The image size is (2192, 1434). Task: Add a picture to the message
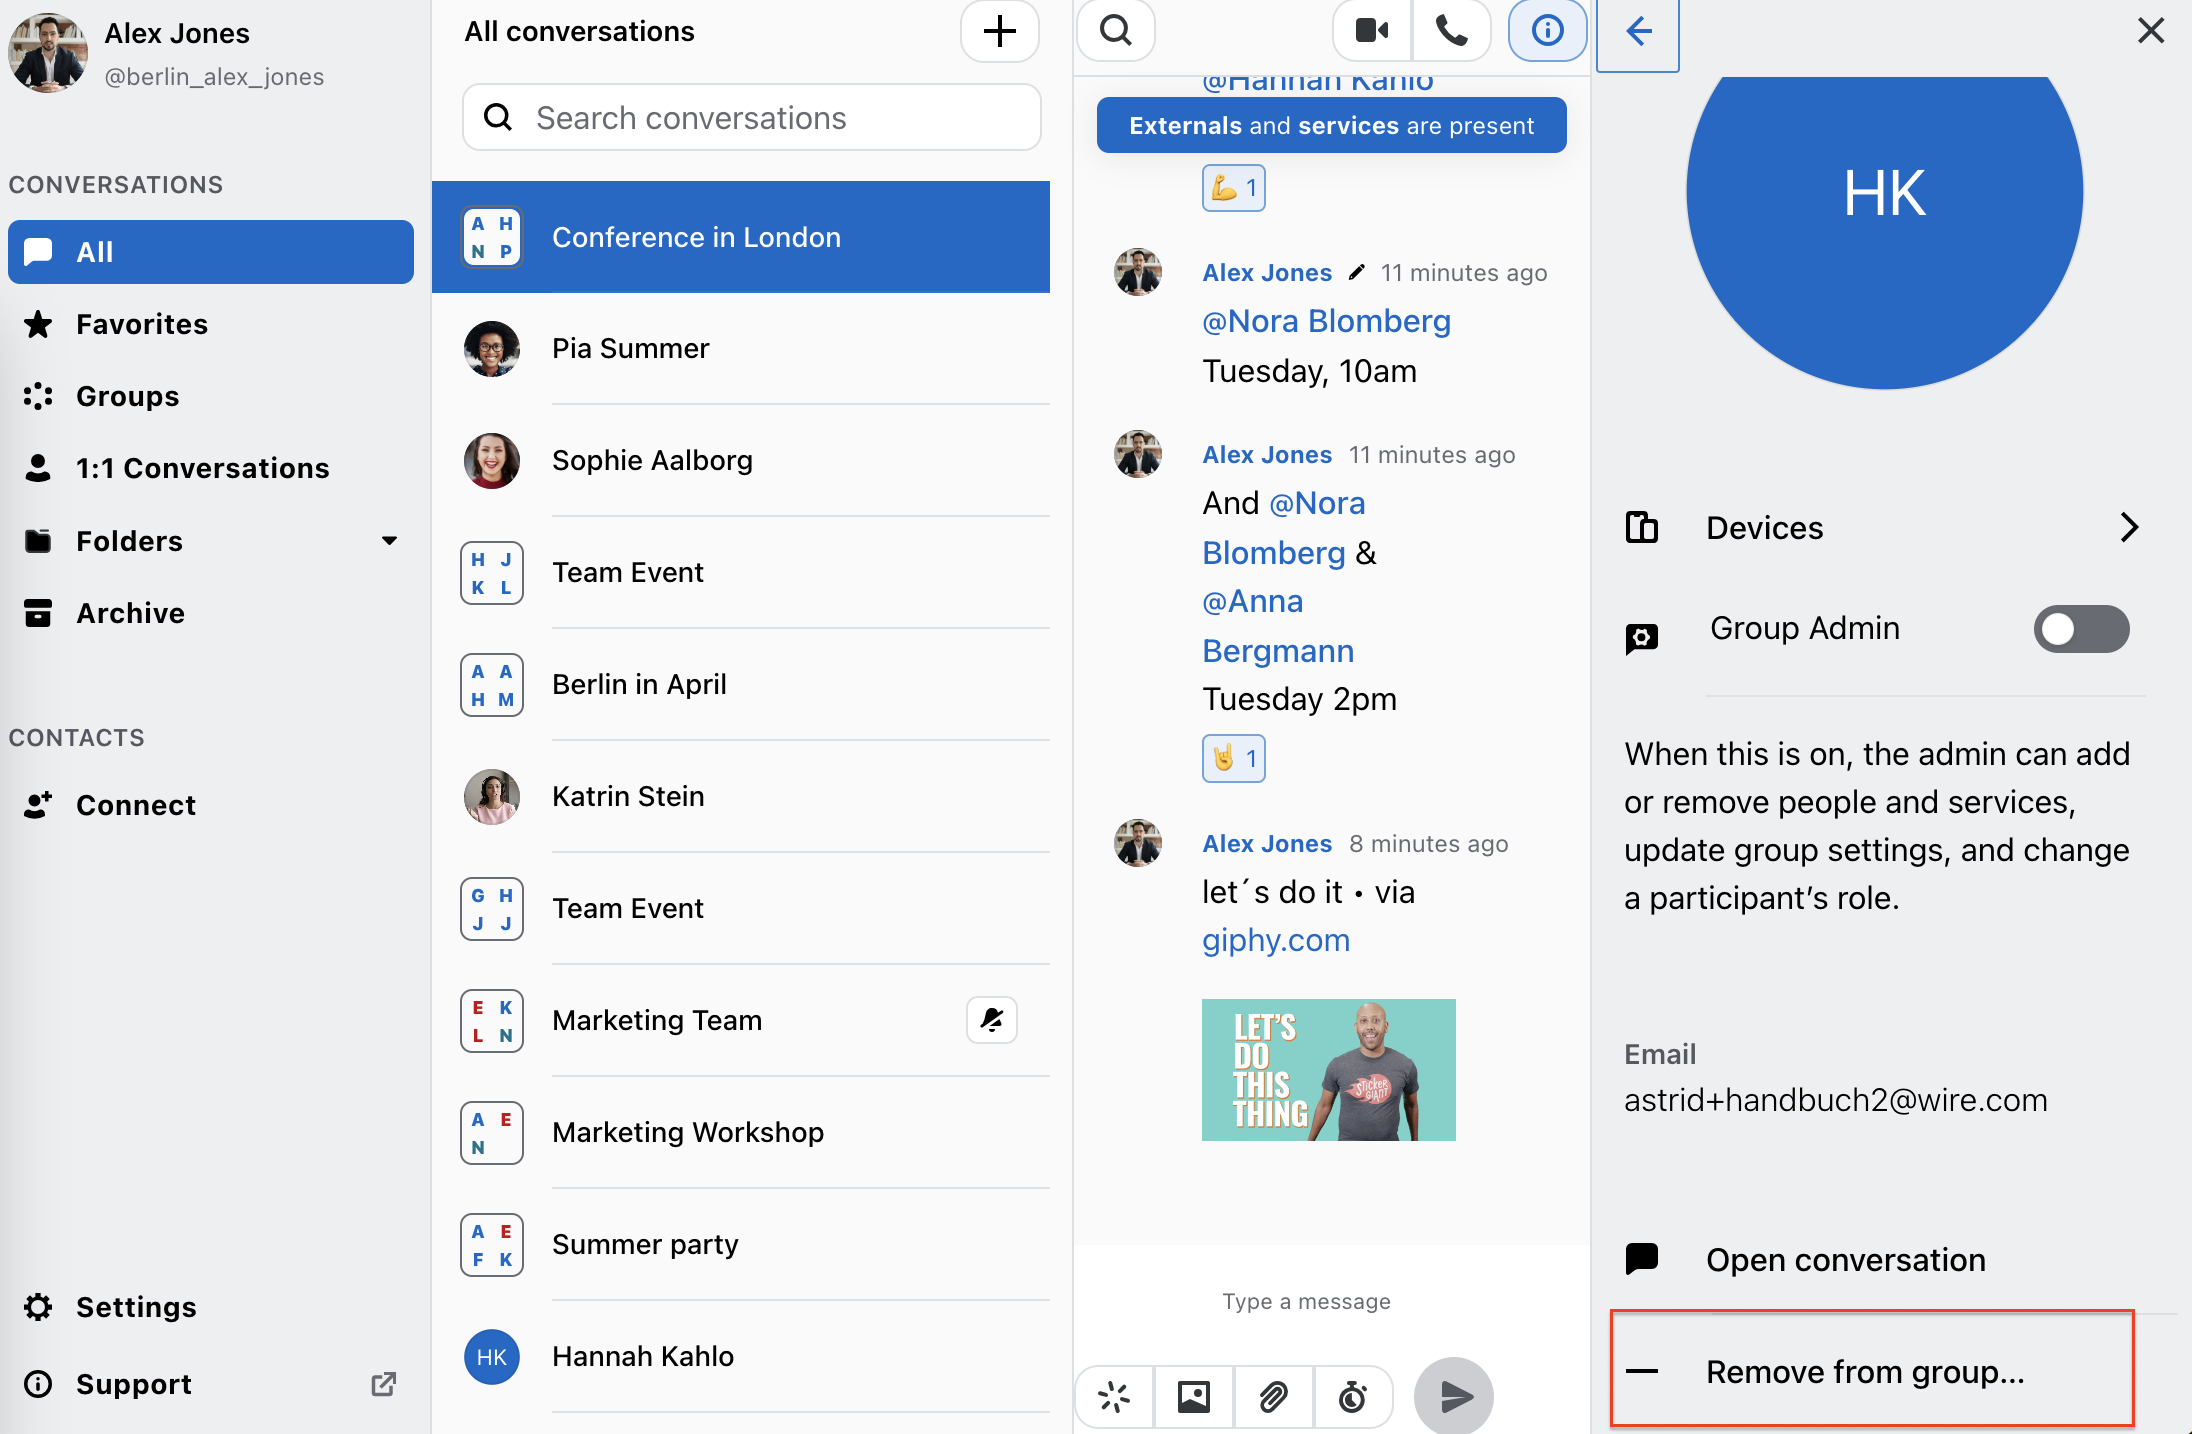point(1194,1396)
